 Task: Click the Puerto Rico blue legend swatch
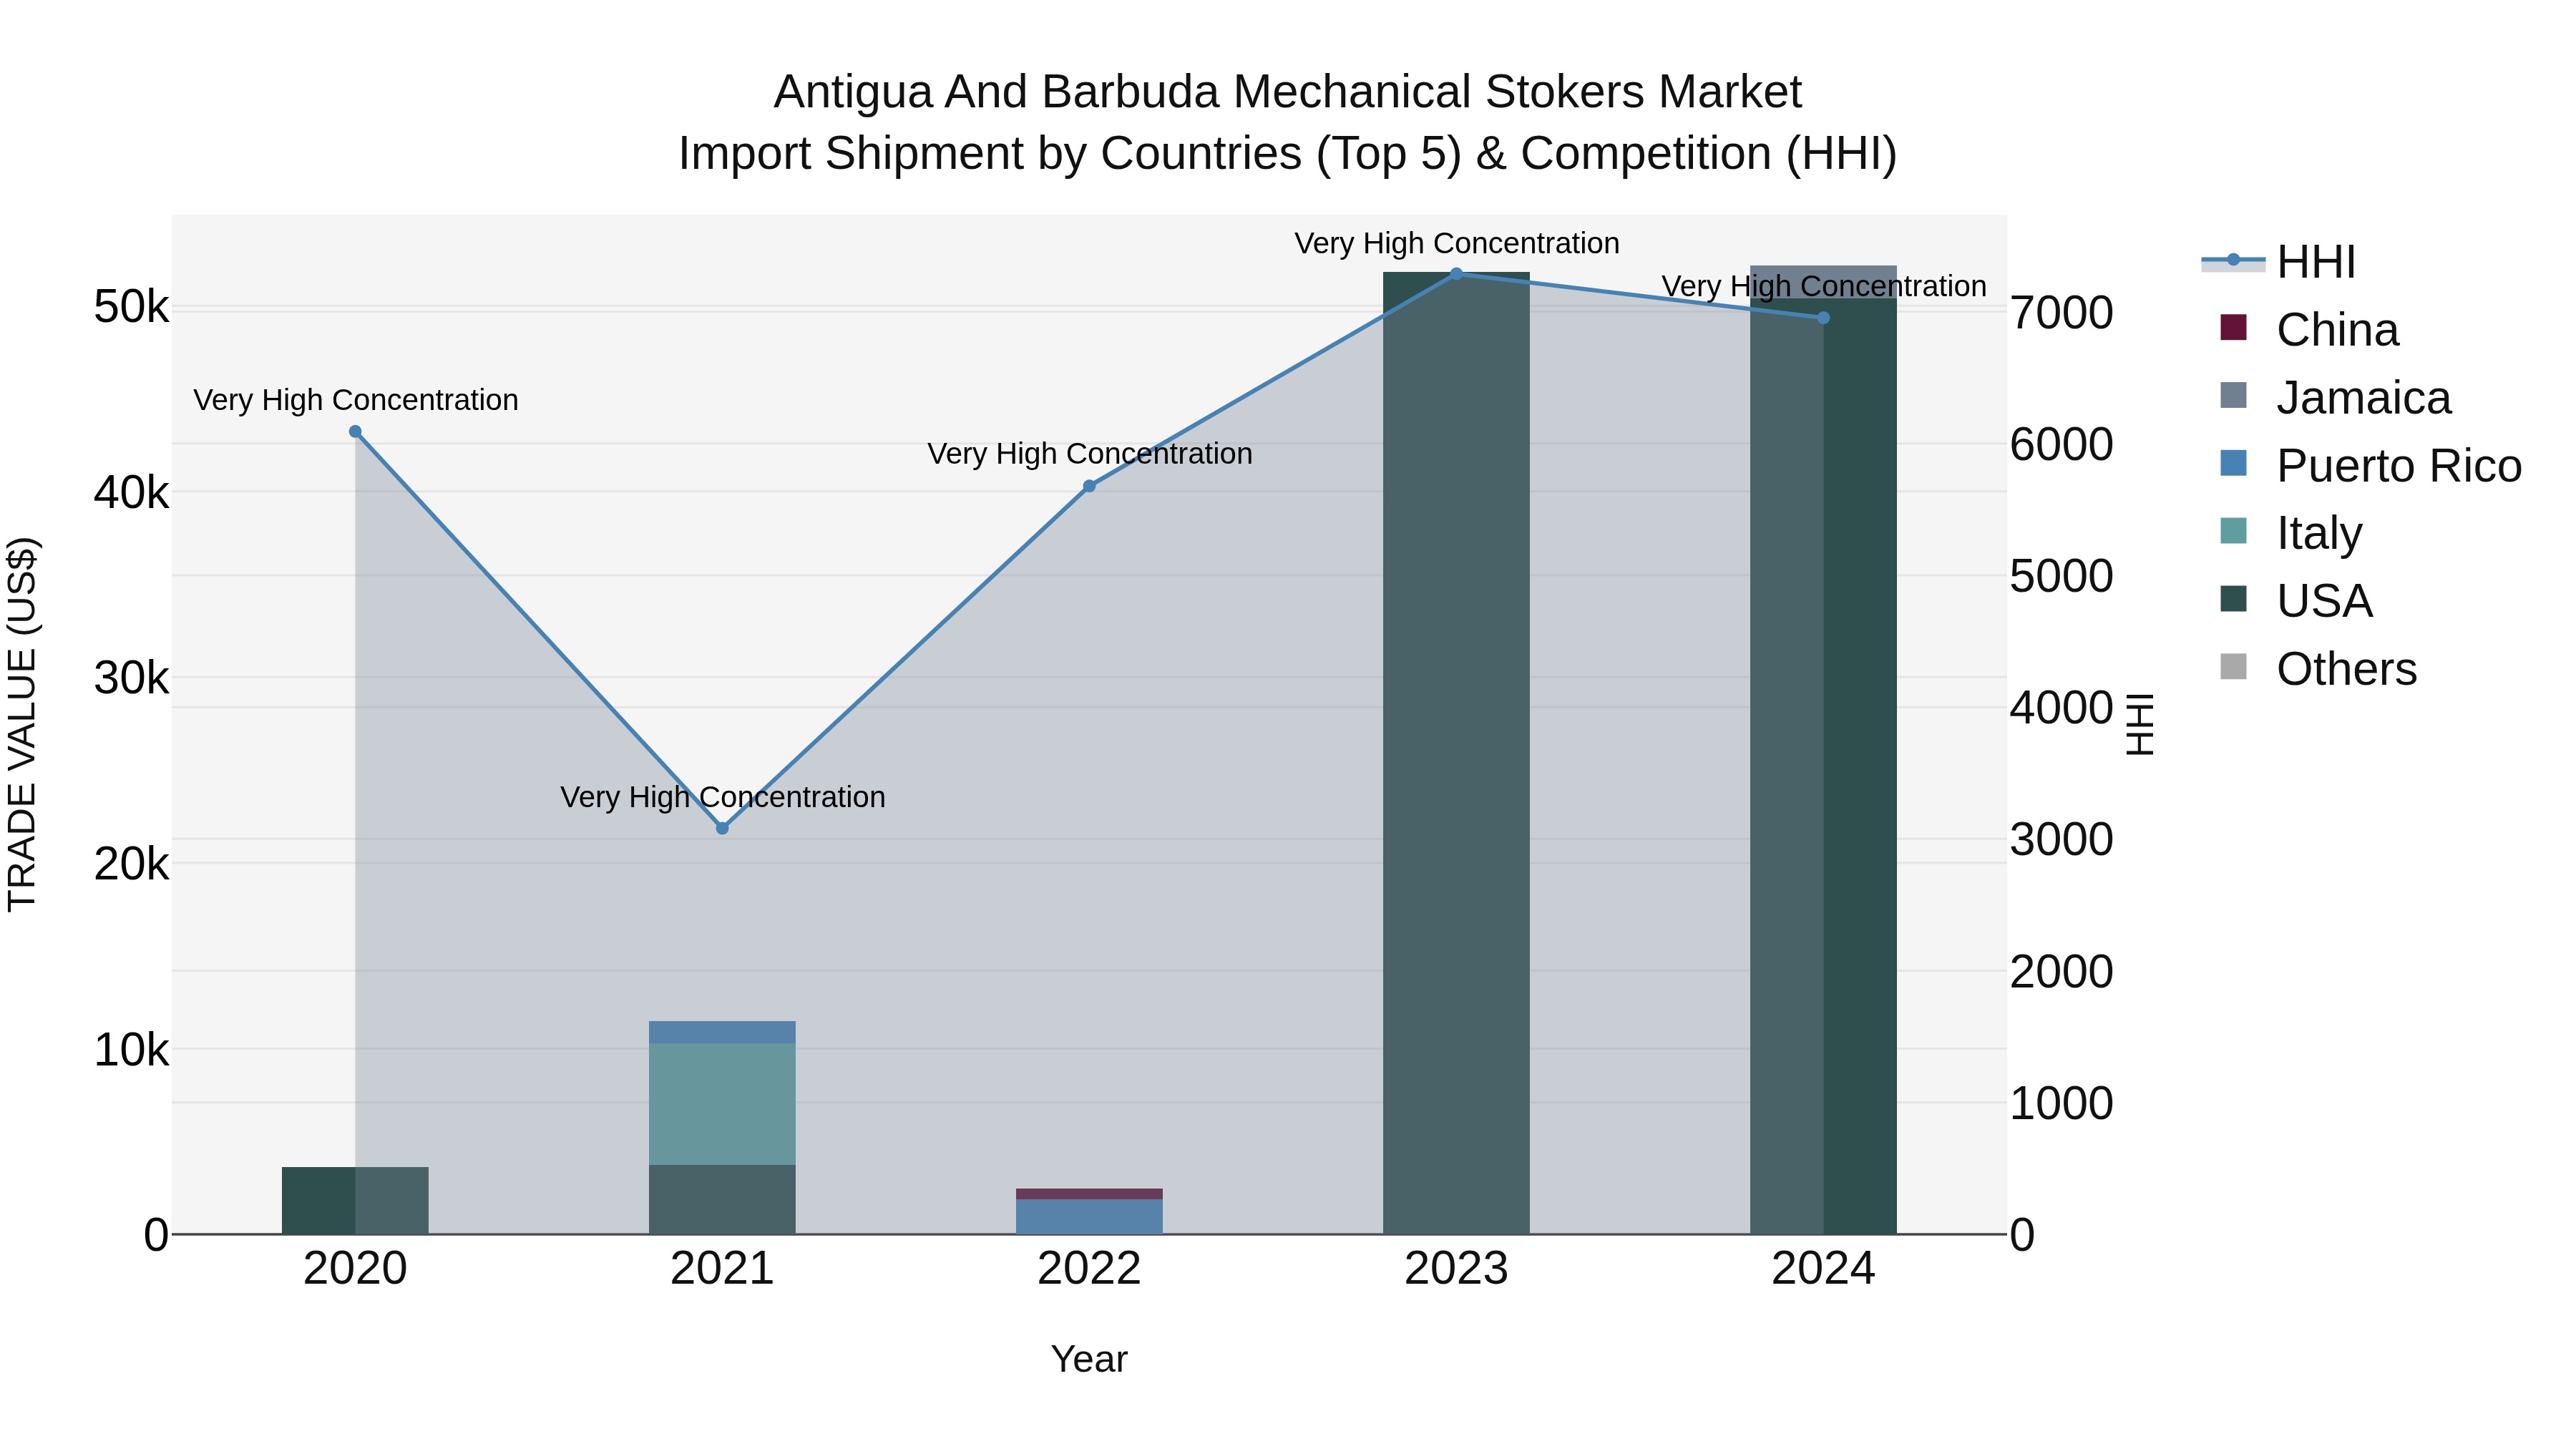(x=2233, y=463)
